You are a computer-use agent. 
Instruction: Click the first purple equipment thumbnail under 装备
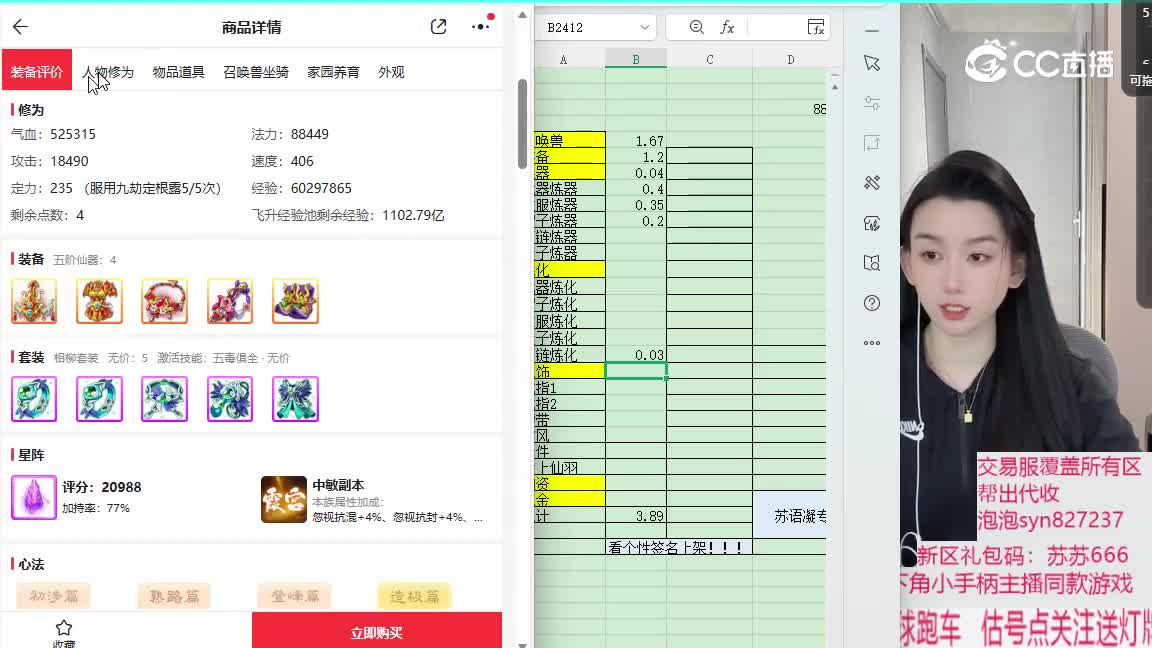click(34, 299)
